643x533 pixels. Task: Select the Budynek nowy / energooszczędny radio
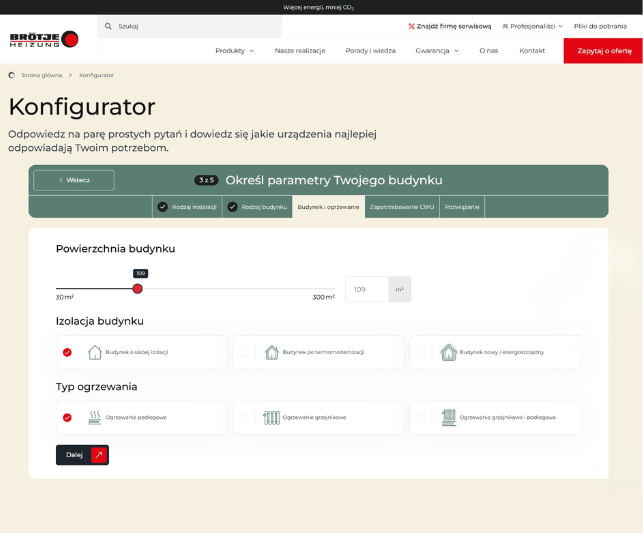421,352
